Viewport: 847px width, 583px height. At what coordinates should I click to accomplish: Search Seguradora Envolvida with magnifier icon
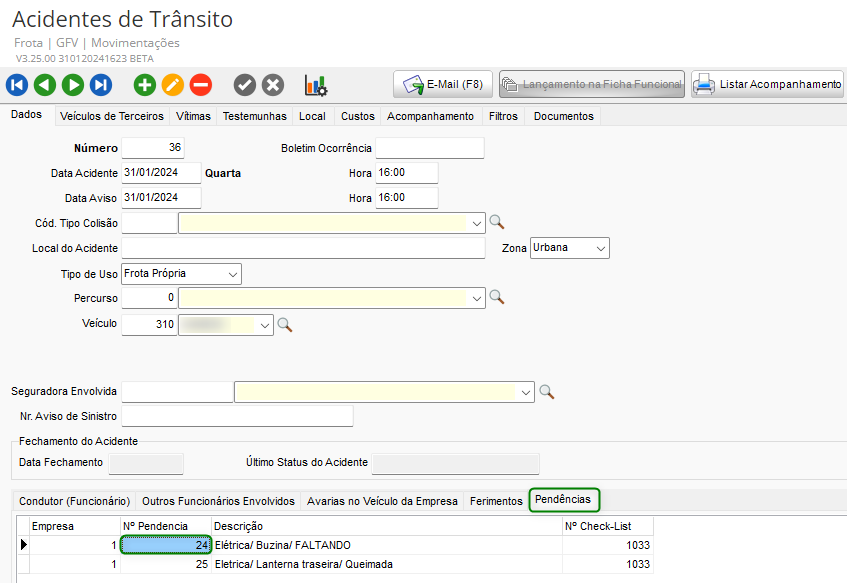546,392
